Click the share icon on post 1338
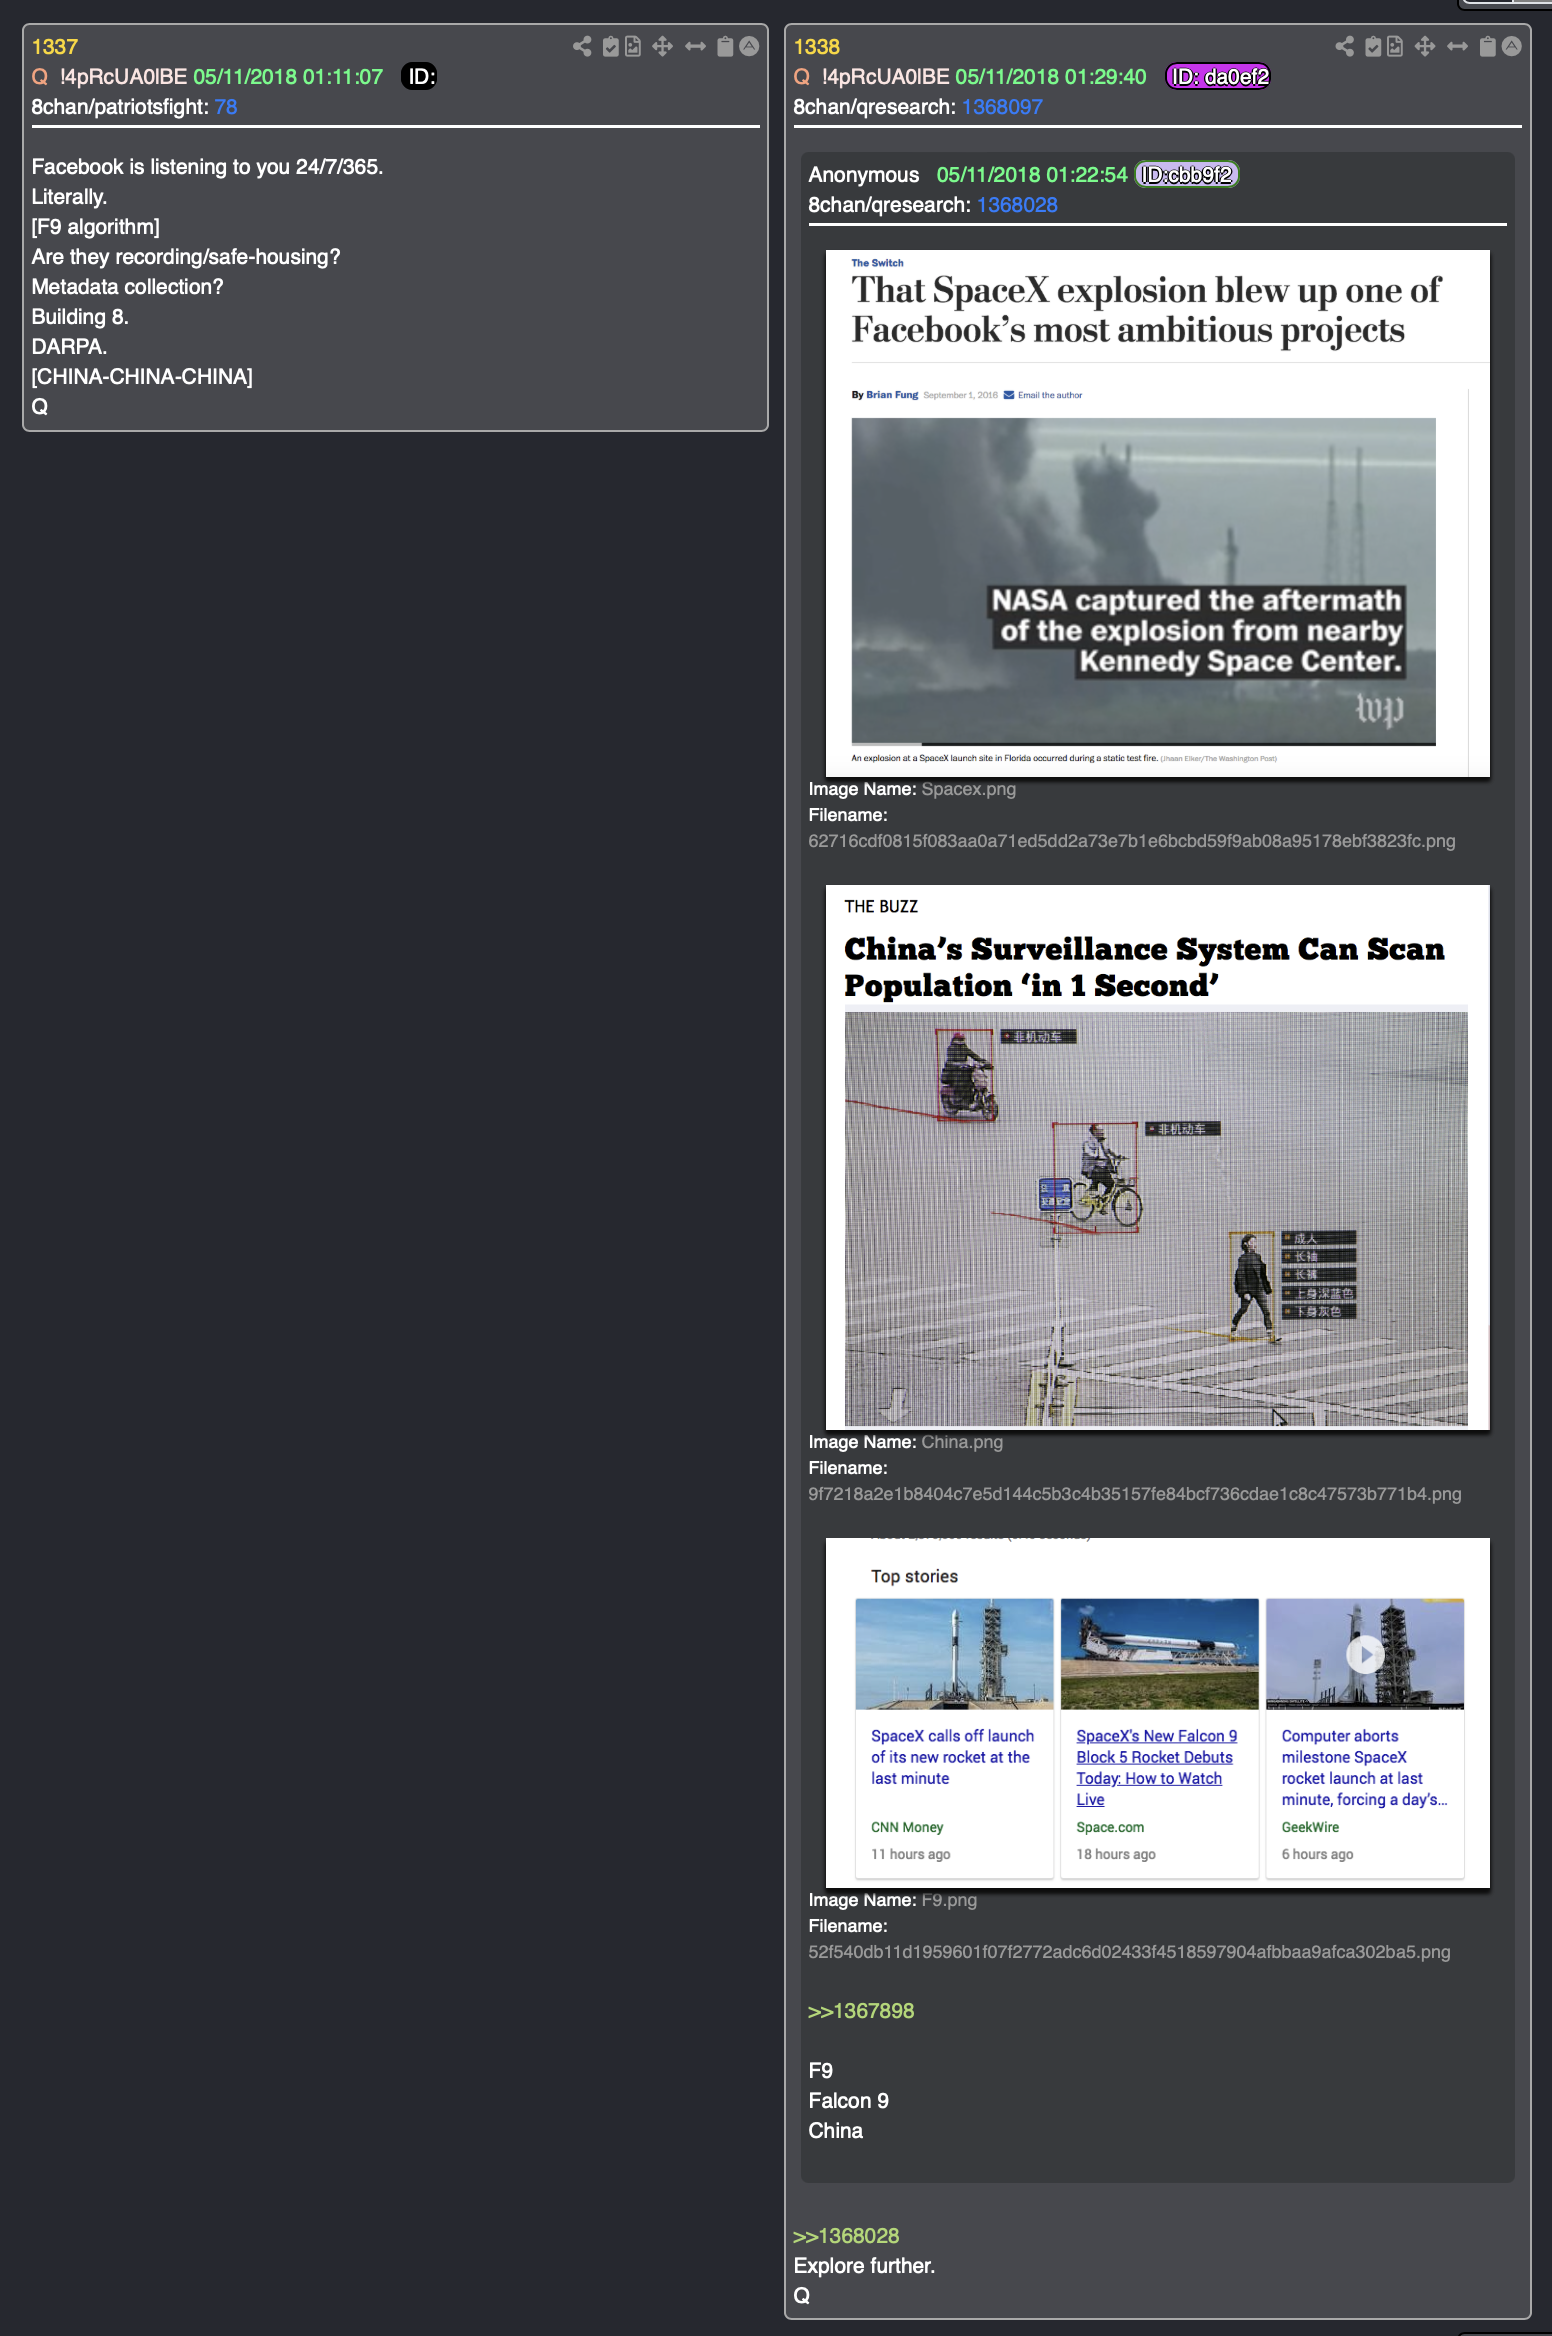Image resolution: width=1552 pixels, height=2336 pixels. 1344,46
